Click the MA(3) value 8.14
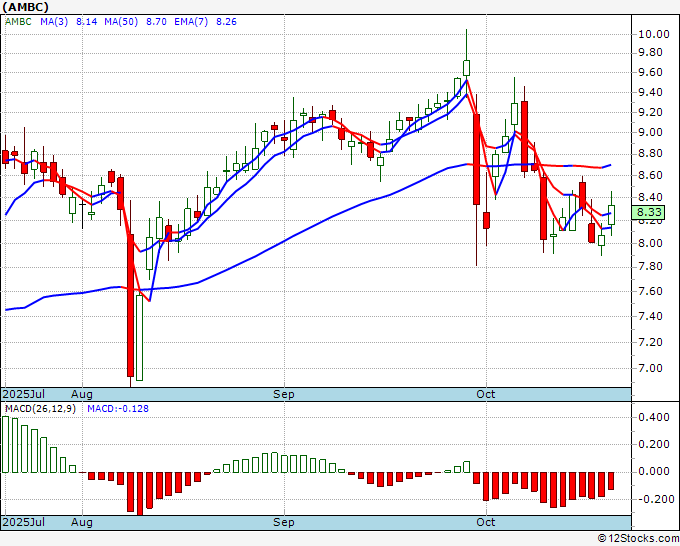The image size is (680, 546). click(87, 22)
